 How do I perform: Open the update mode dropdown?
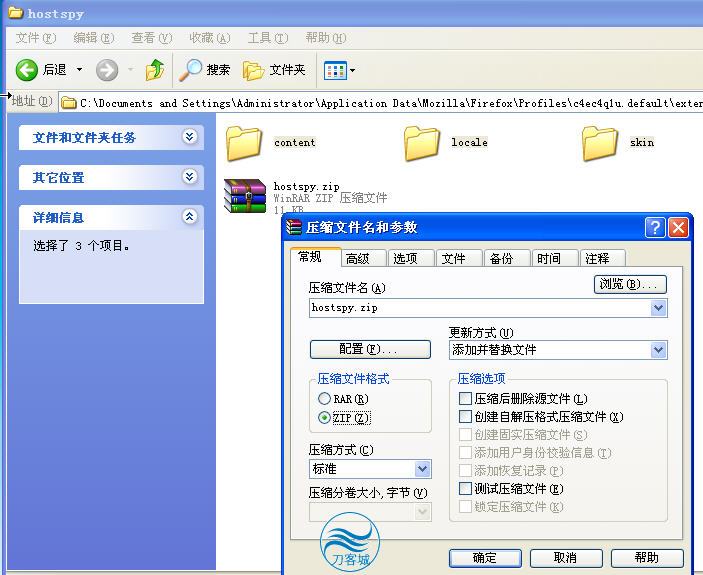tap(658, 350)
